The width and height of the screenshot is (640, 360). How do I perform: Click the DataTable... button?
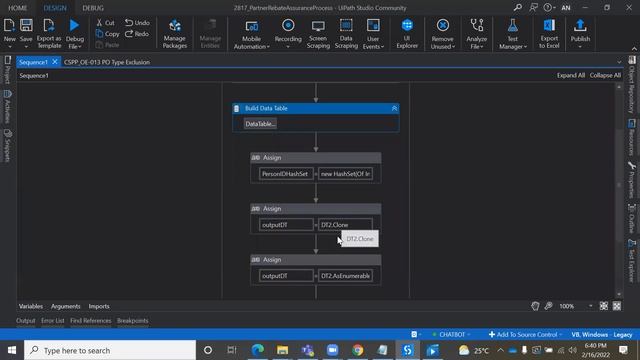pyautogui.click(x=260, y=124)
